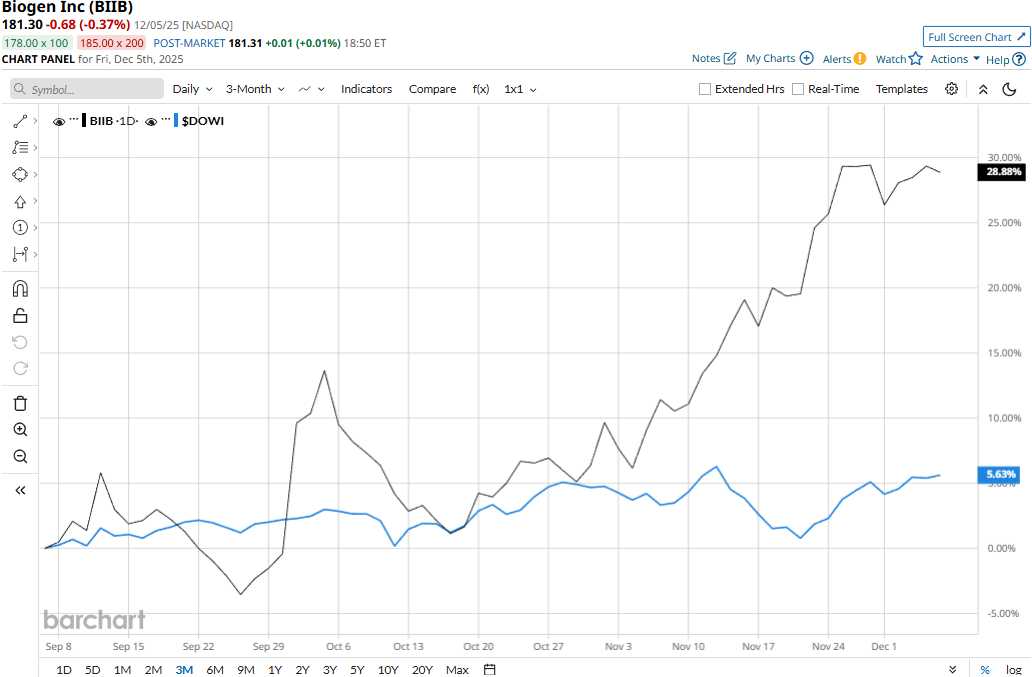1032x677 pixels.
Task: Collapse the chart header with double chevron
Action: (x=983, y=89)
